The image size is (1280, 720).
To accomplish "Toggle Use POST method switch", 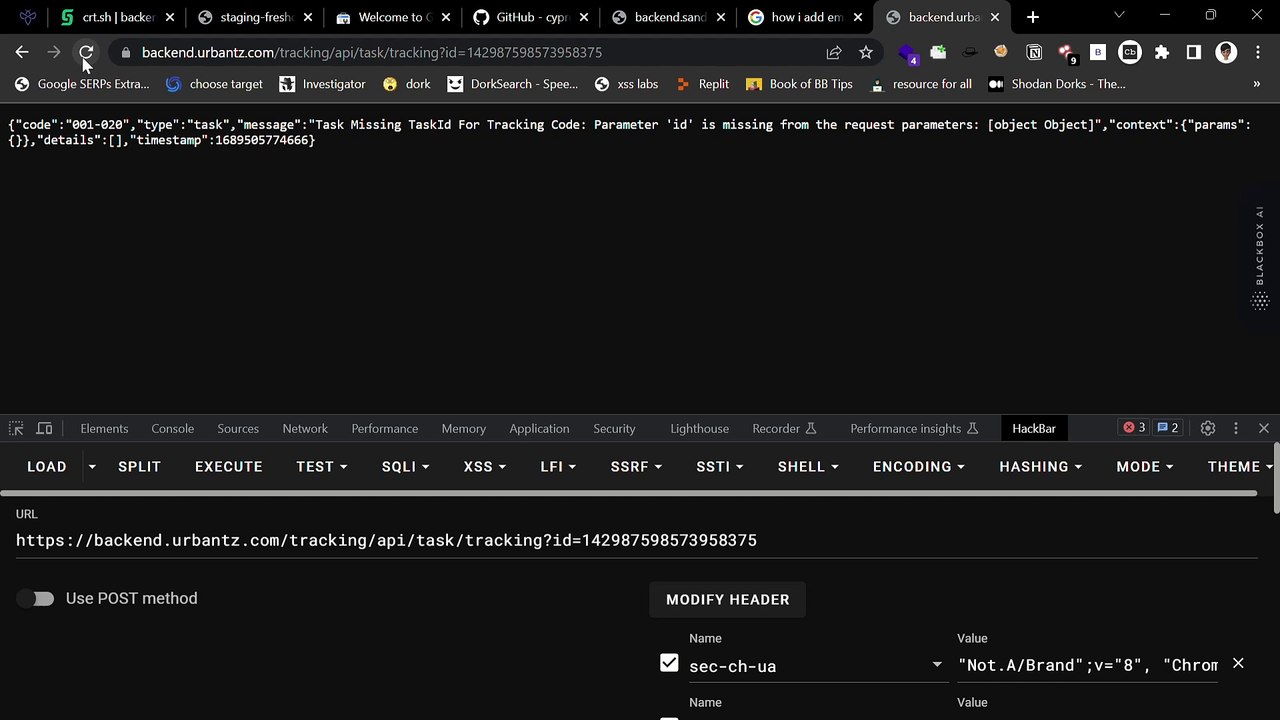I will pos(36,598).
